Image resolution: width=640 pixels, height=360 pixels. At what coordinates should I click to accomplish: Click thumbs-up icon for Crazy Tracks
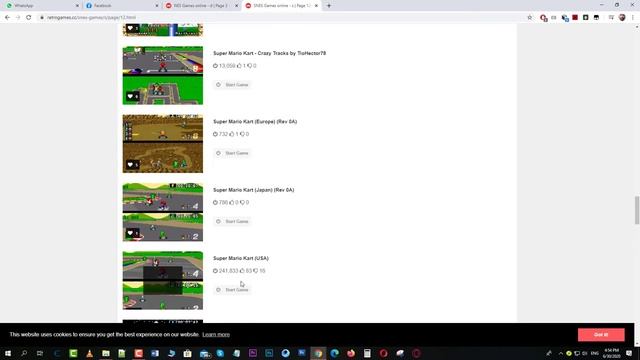coord(239,66)
